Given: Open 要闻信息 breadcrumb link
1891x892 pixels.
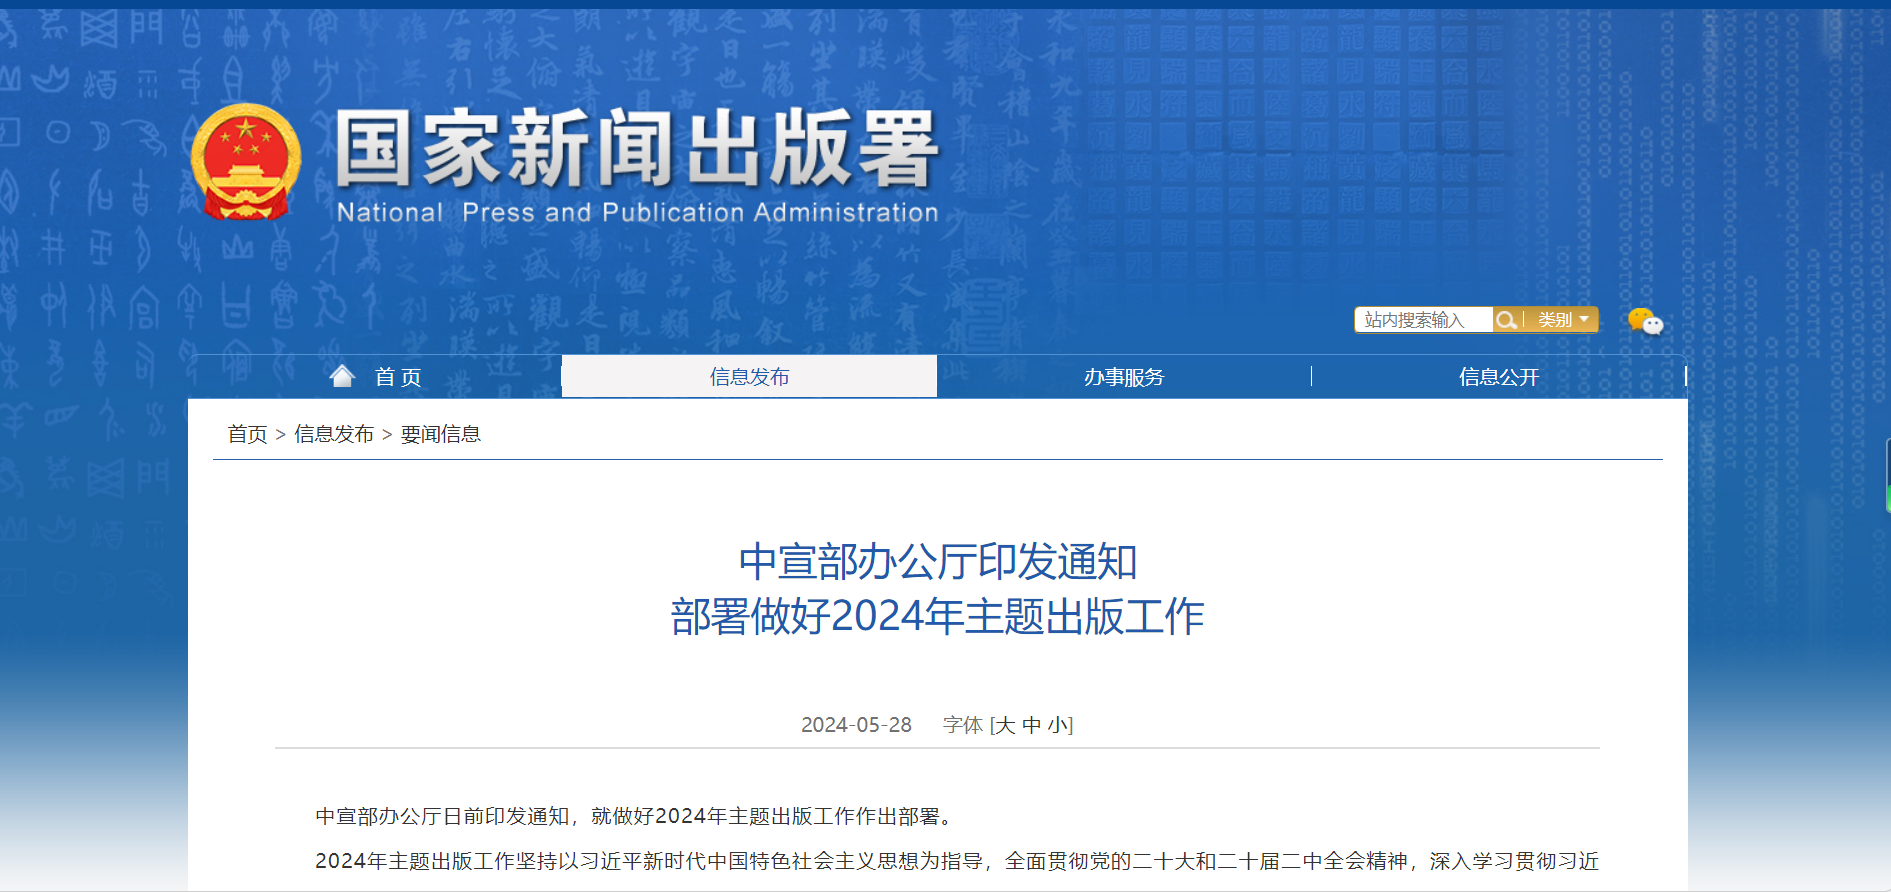Looking at the screenshot, I should (440, 434).
